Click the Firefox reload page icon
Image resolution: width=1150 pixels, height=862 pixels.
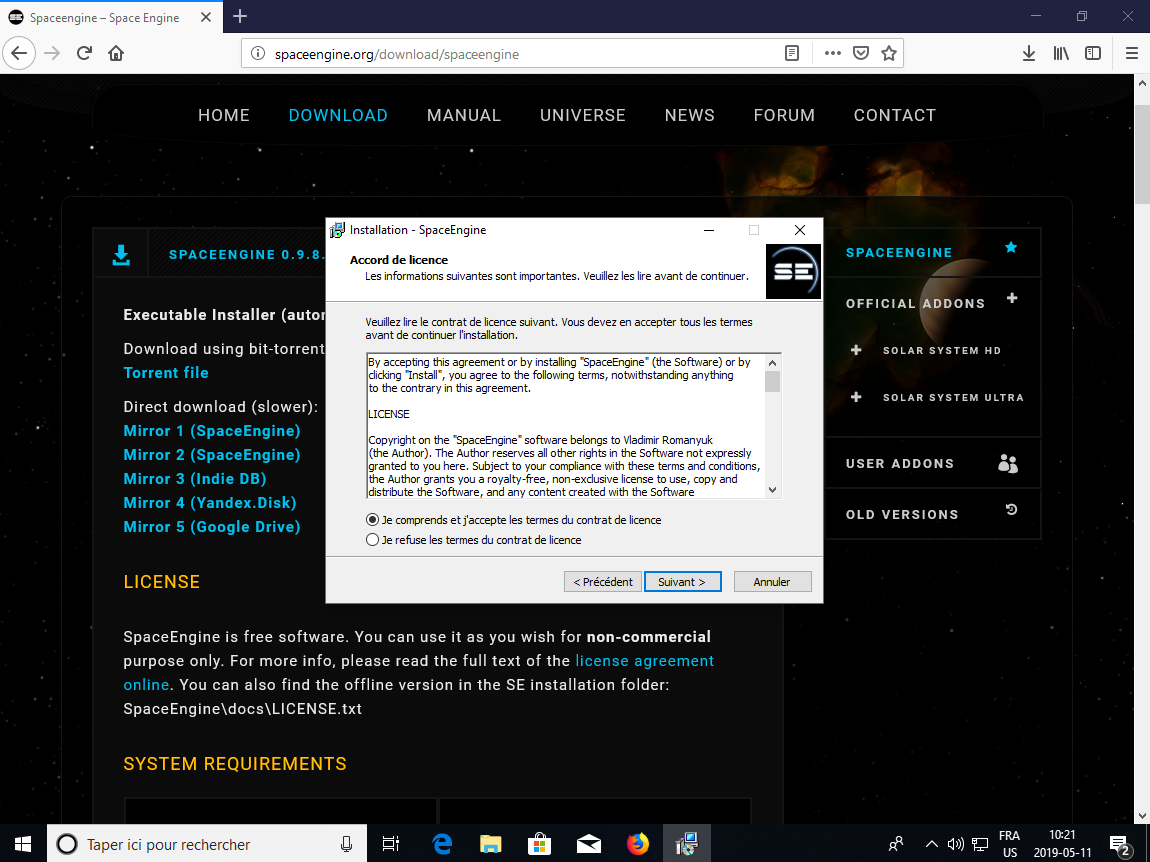tap(84, 53)
